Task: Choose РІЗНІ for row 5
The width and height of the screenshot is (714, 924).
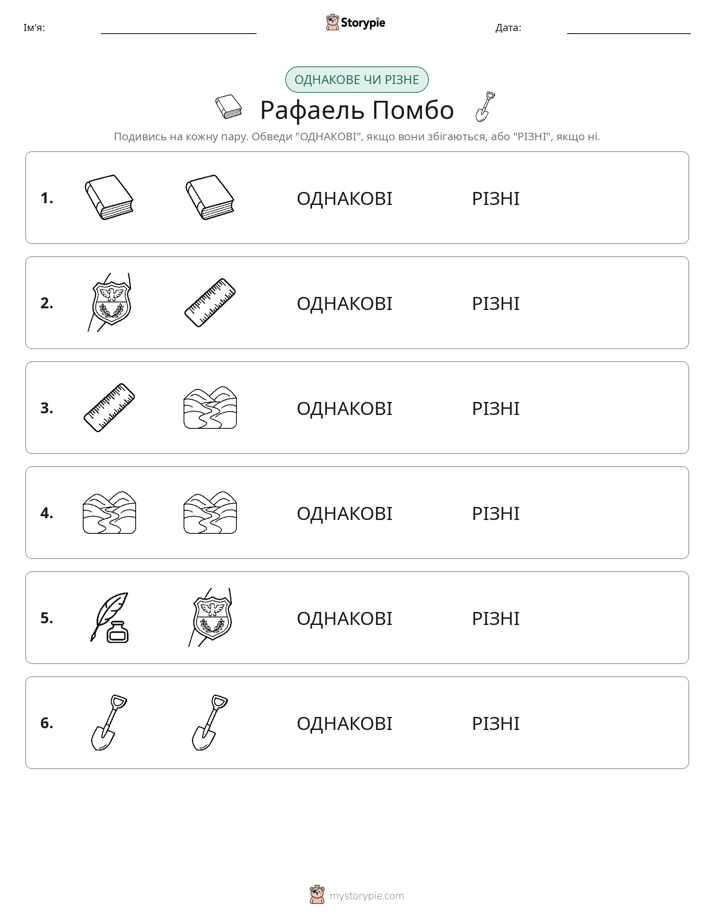Action: [x=495, y=618]
